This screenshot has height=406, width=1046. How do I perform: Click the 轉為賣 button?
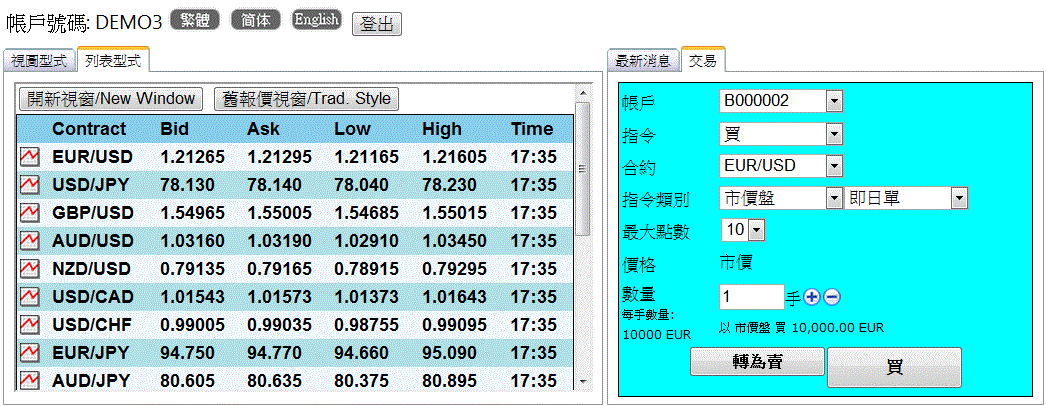pos(757,362)
